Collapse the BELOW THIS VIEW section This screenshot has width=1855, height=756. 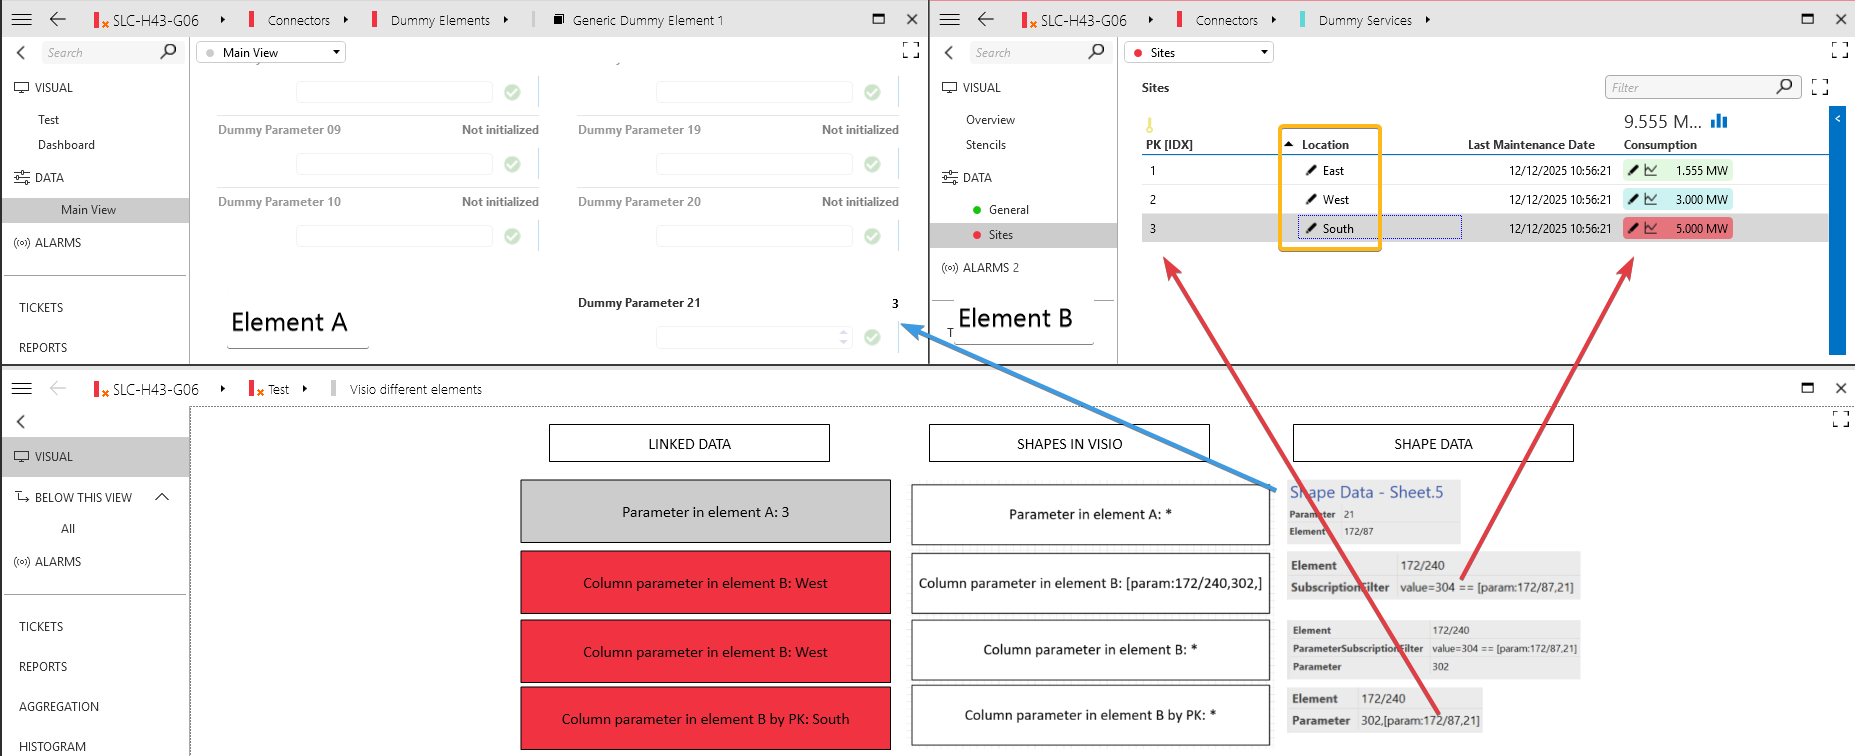[162, 497]
